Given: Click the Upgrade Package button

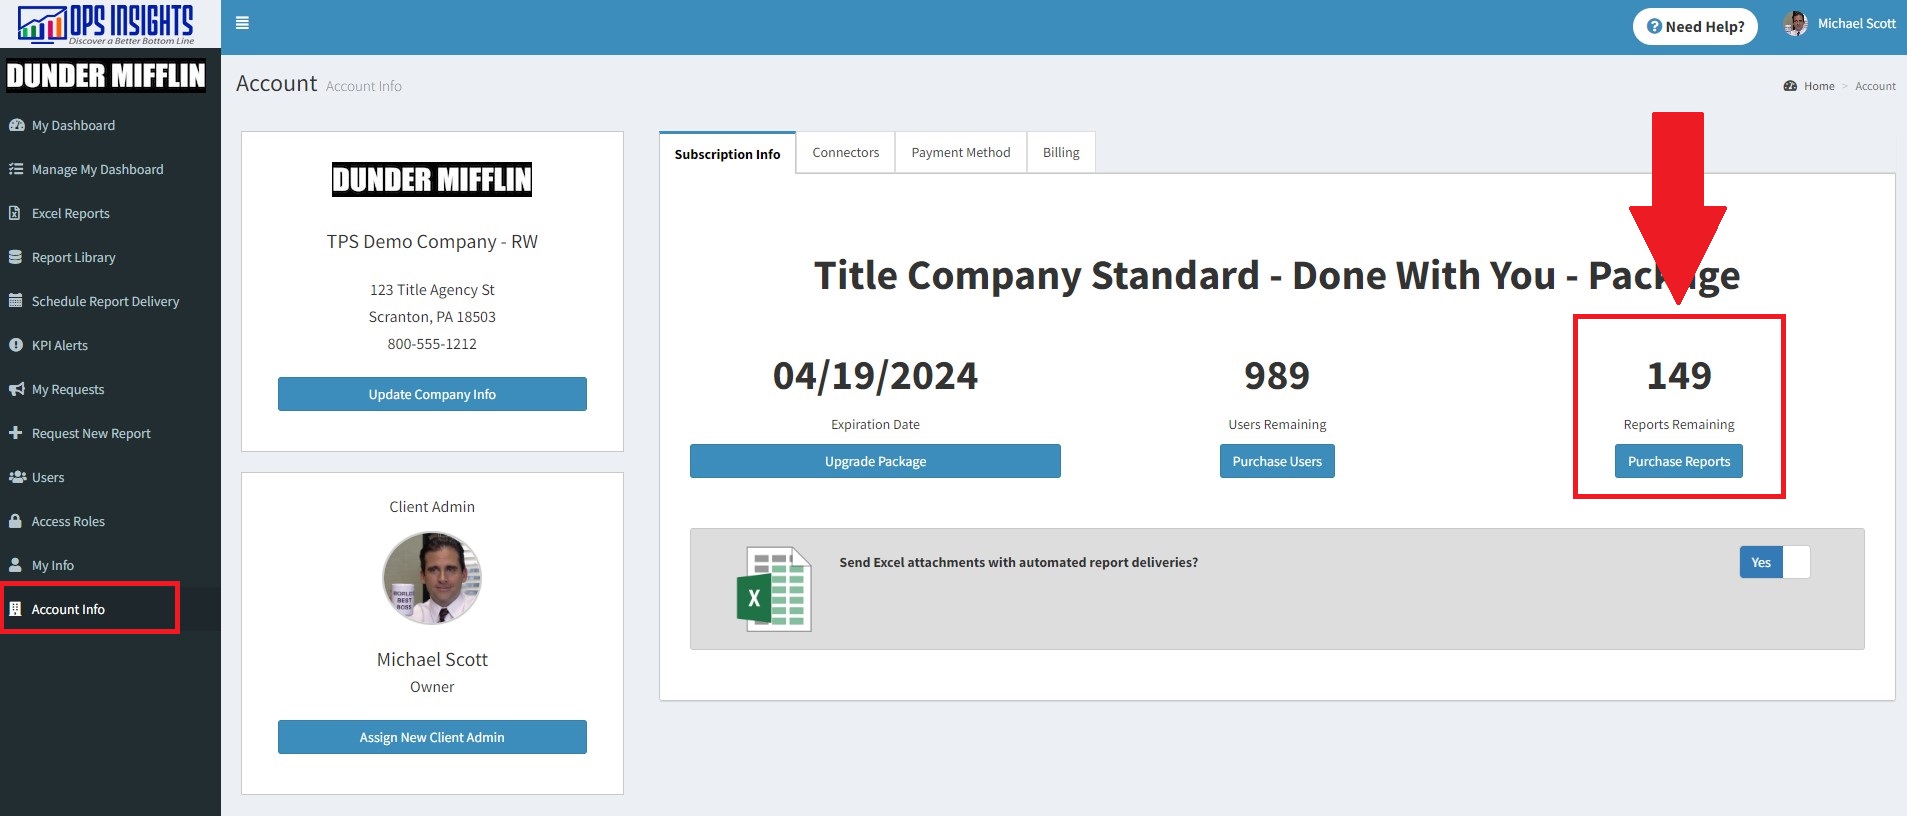Looking at the screenshot, I should [x=875, y=461].
